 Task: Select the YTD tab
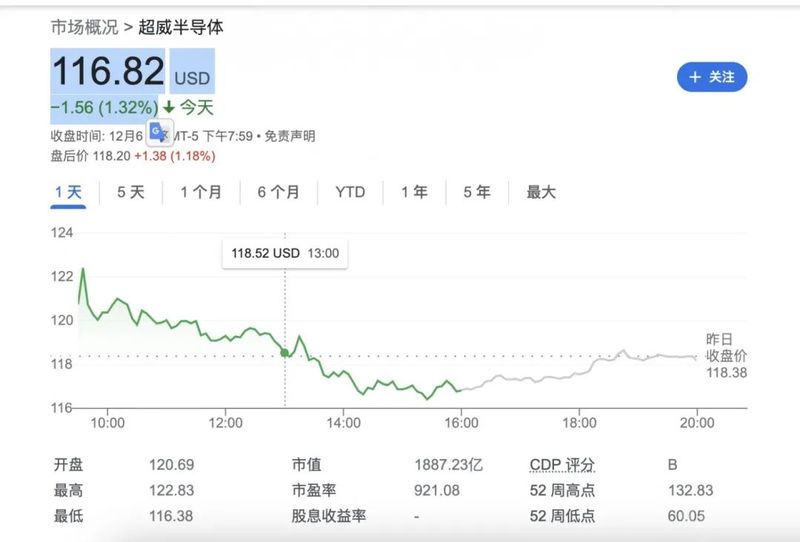pos(350,192)
